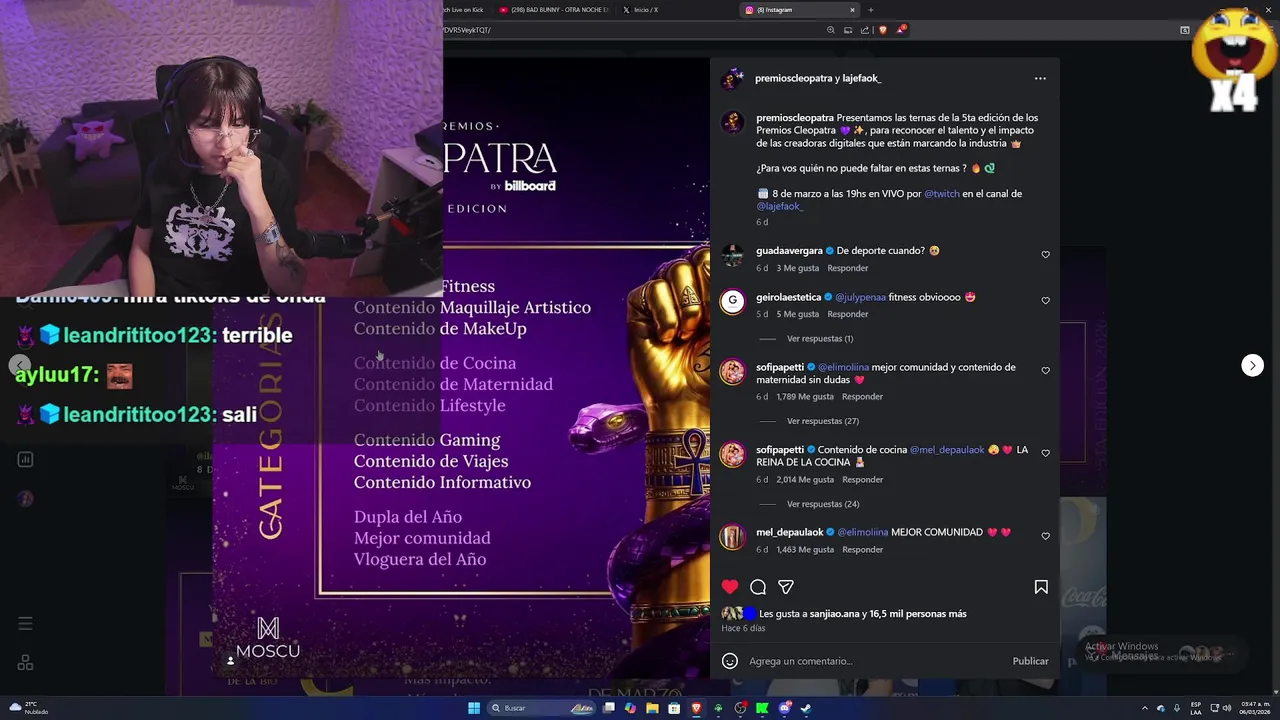Open the @twitch mention link
The width and height of the screenshot is (1280, 720).
coord(941,194)
